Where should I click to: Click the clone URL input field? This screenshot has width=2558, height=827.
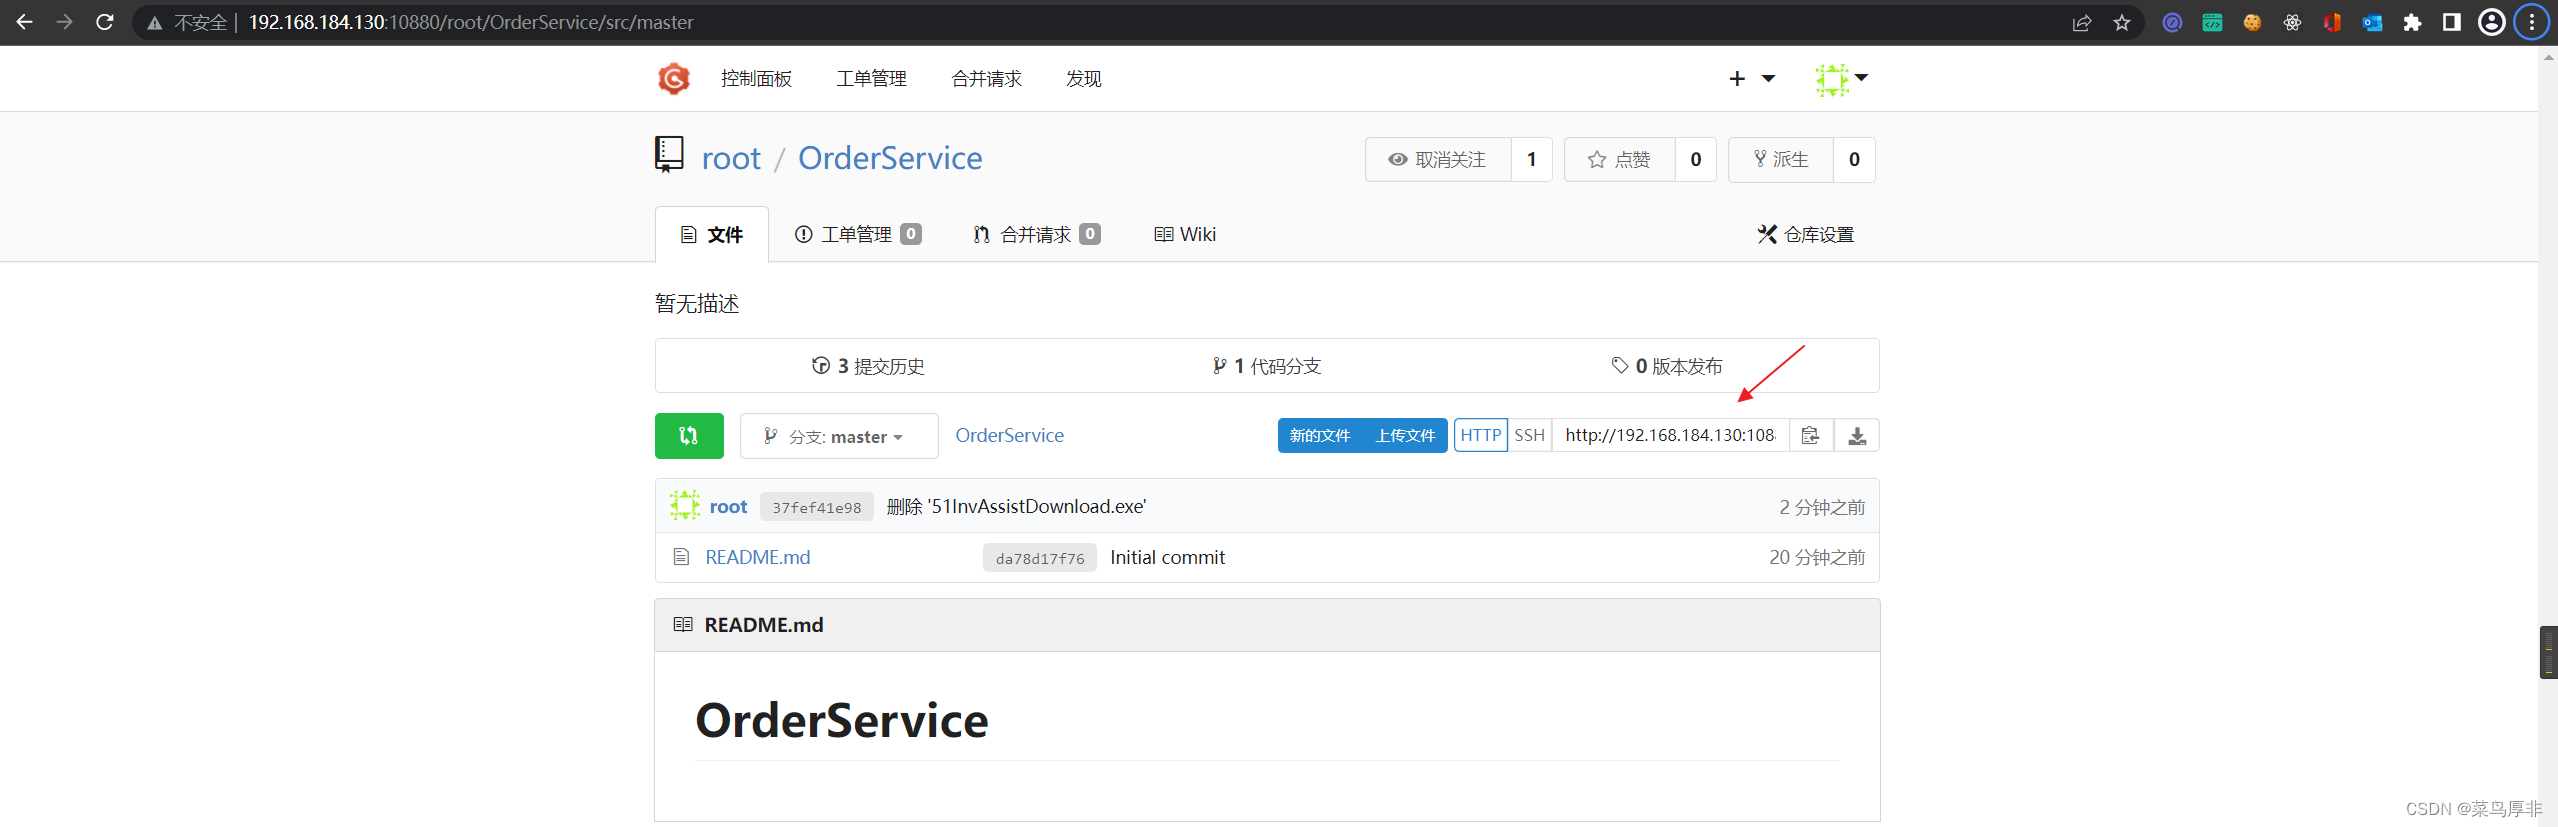tap(1670, 435)
